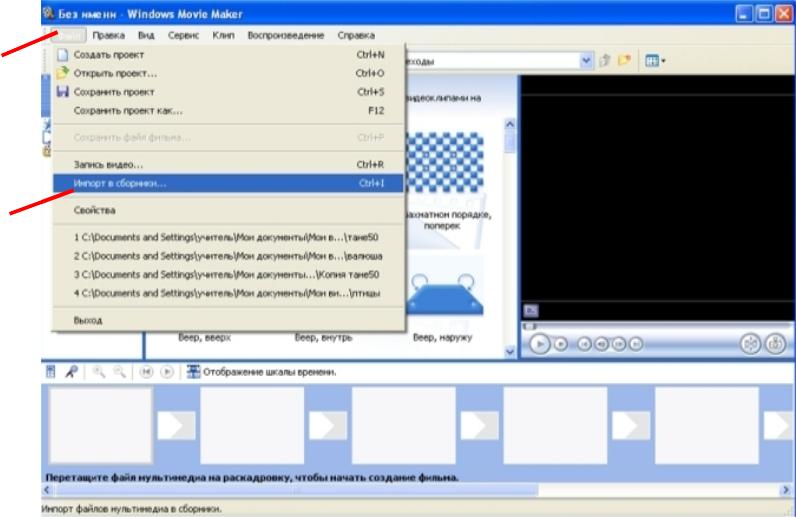Image resolution: width=796 pixels, height=517 pixels.
Task: Click the Forward button in preview controls
Action: (x=636, y=344)
